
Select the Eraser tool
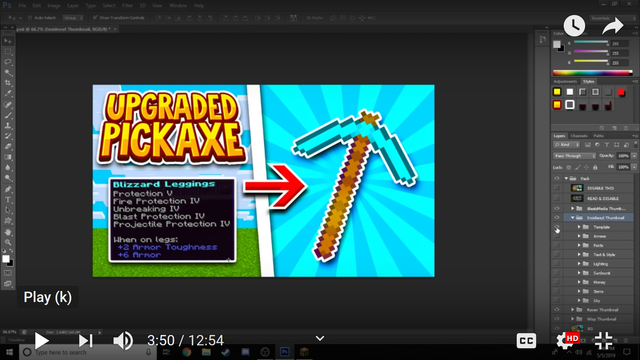click(x=8, y=147)
